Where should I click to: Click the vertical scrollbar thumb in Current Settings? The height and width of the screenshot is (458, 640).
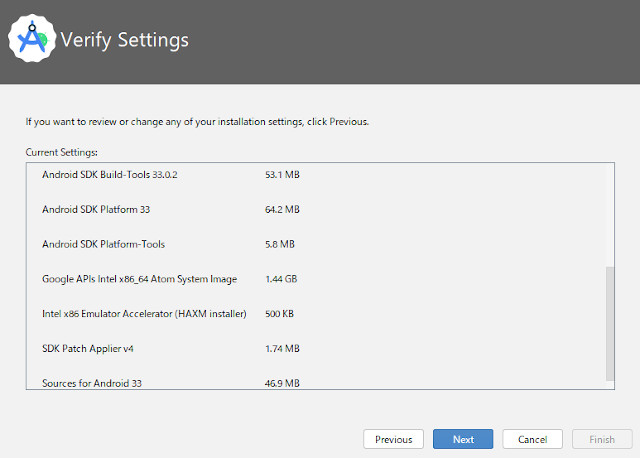(x=610, y=324)
